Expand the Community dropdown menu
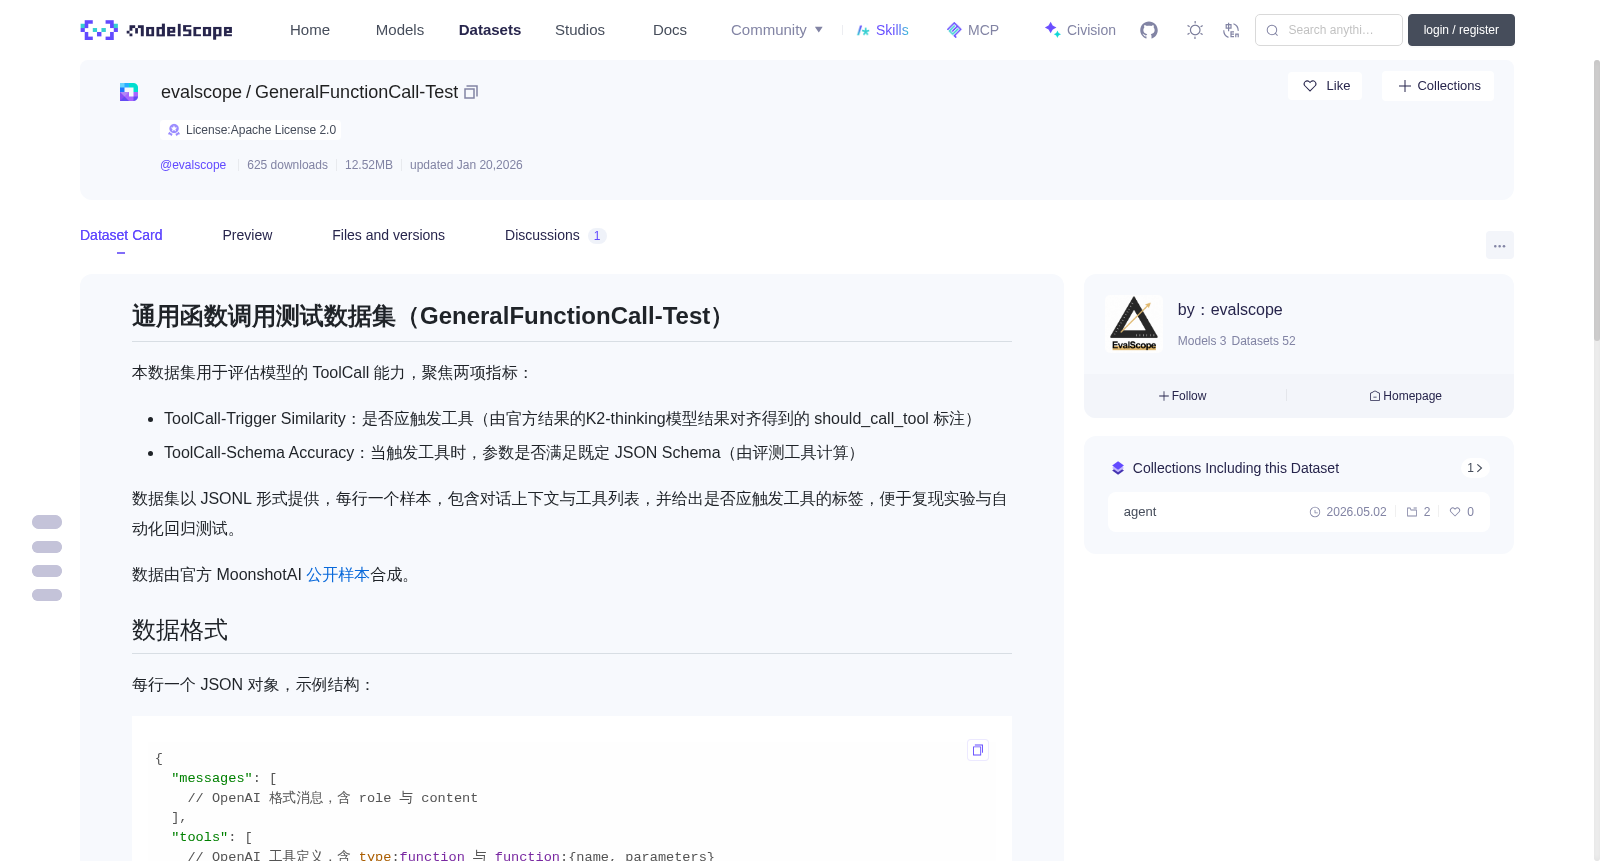This screenshot has width=1600, height=861. click(x=777, y=30)
